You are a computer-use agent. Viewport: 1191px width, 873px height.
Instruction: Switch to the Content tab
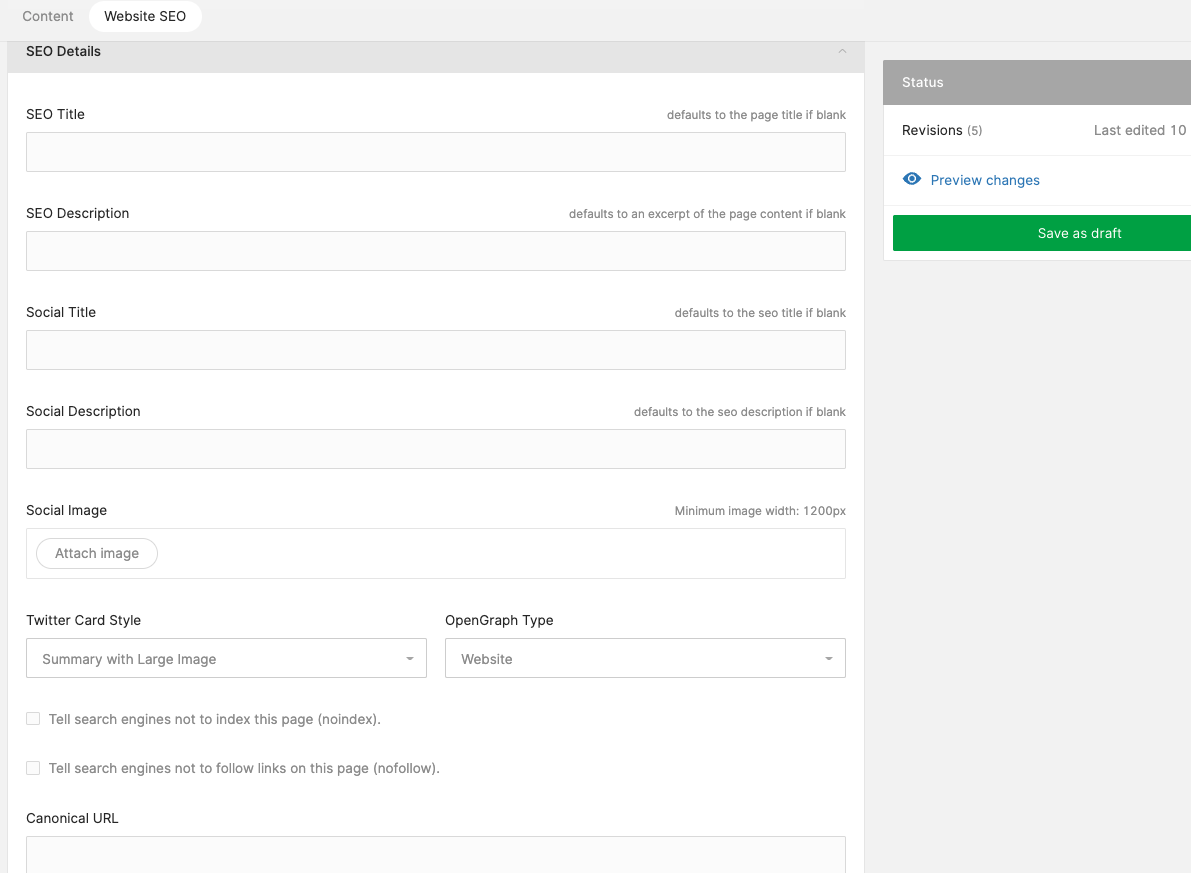(x=48, y=17)
